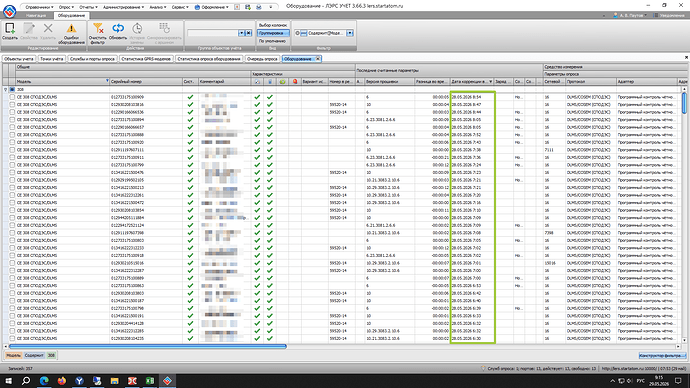This screenshot has height=388, width=690.
Task: Open the Опрос menu dropdown
Action: click(66, 7)
